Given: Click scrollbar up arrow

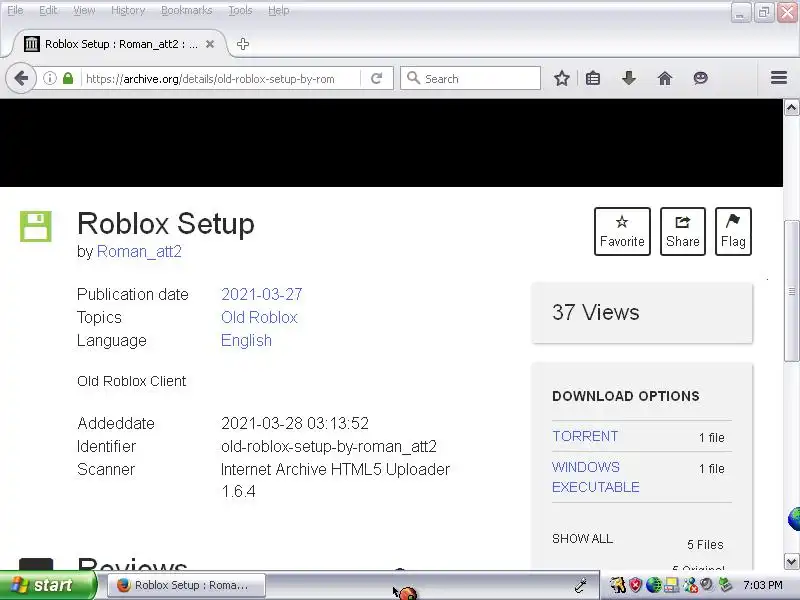Looking at the screenshot, I should tap(791, 108).
